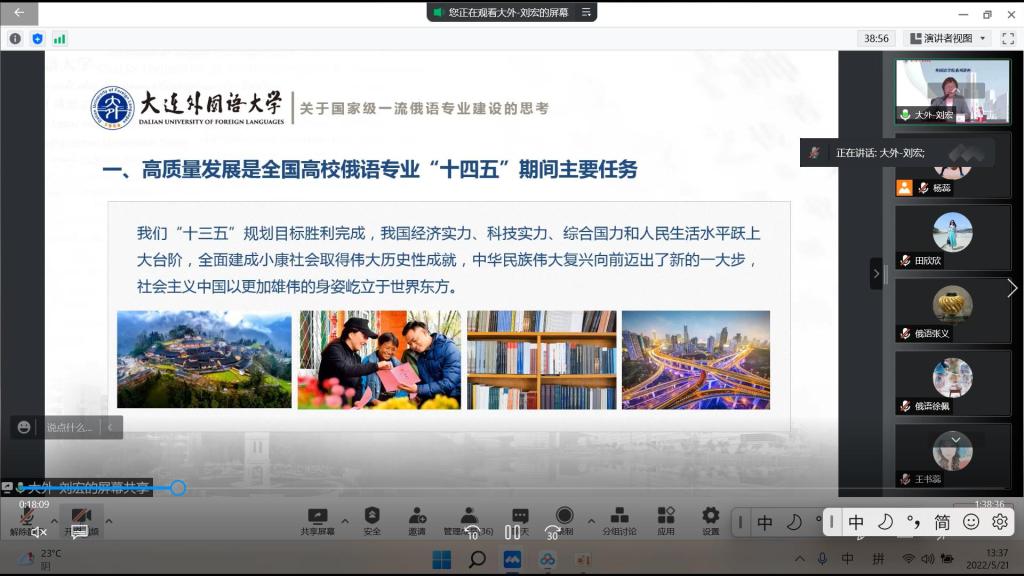Toggle the video sound mute speaker icon
Viewport: 1024px width, 576px height.
click(38, 532)
